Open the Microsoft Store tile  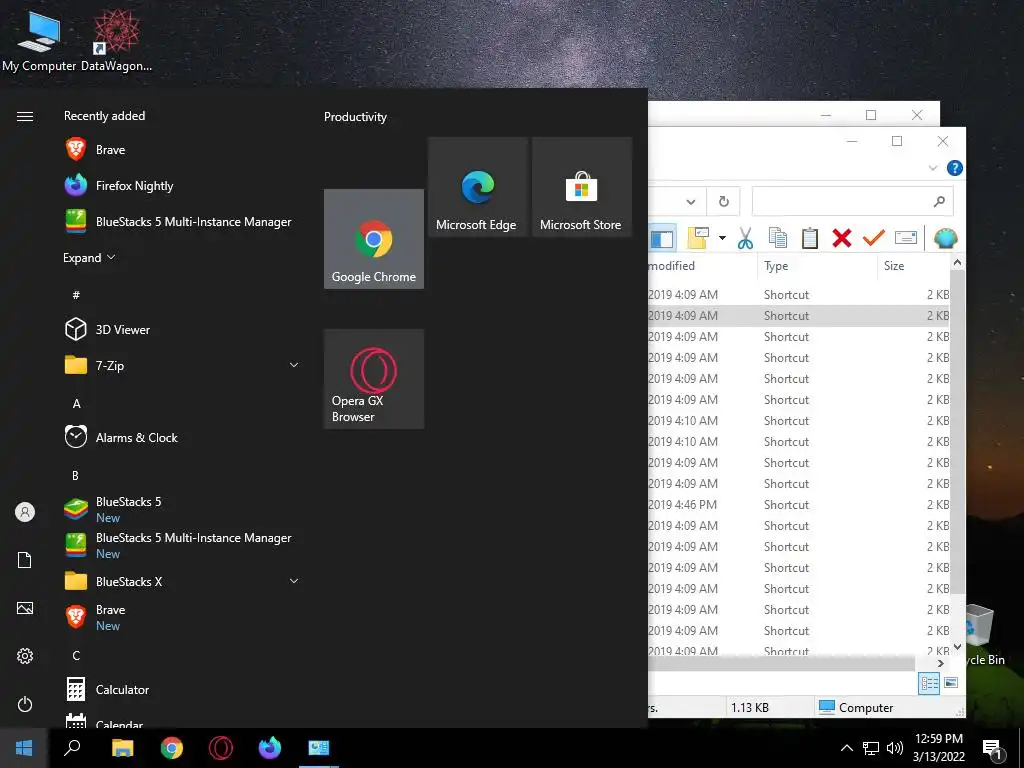581,187
